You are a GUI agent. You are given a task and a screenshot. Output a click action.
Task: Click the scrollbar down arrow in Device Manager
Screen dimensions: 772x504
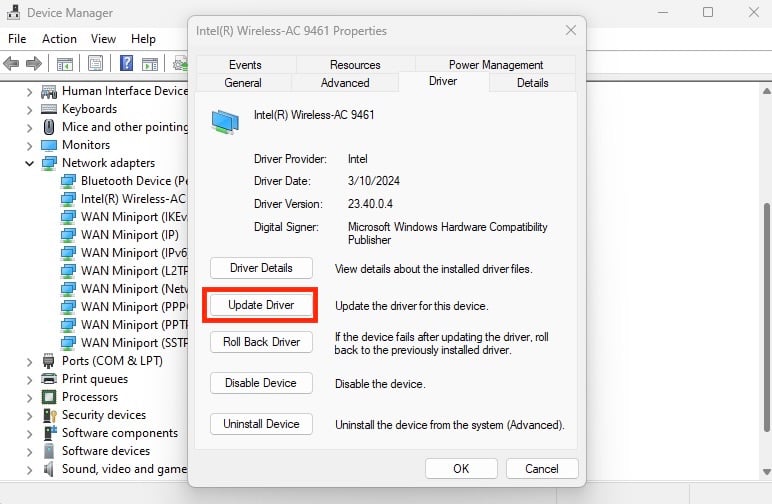point(767,472)
